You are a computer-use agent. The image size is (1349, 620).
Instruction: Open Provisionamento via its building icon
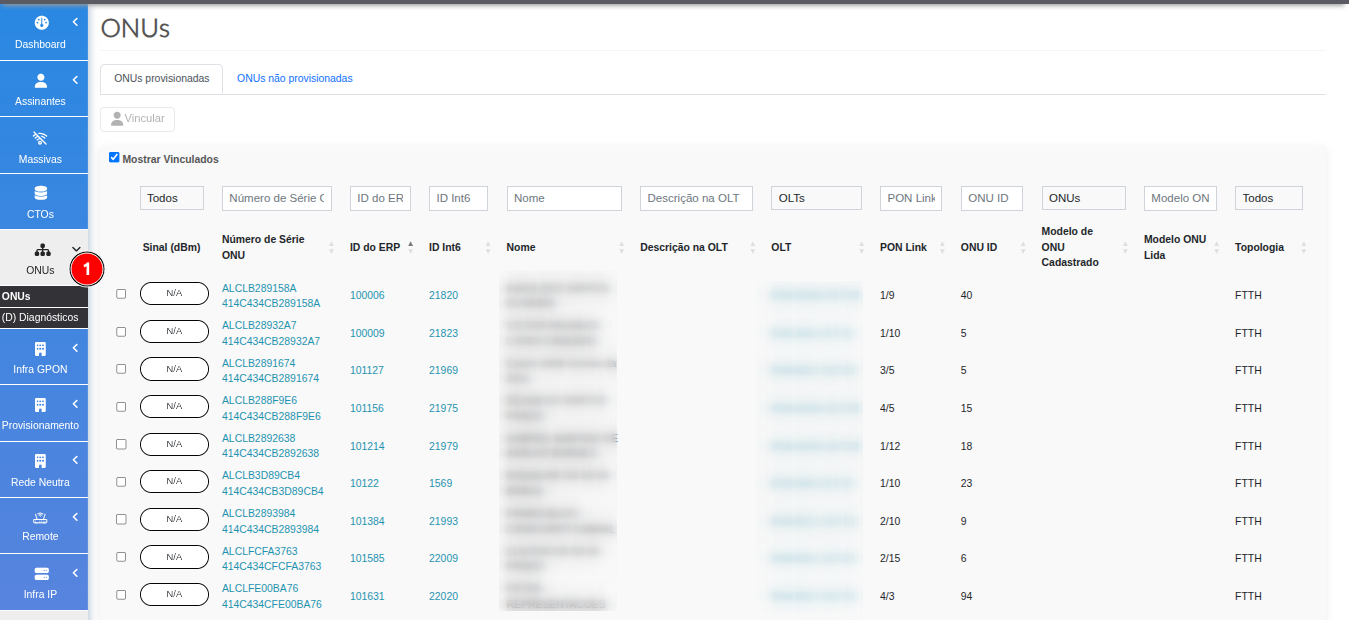click(41, 404)
